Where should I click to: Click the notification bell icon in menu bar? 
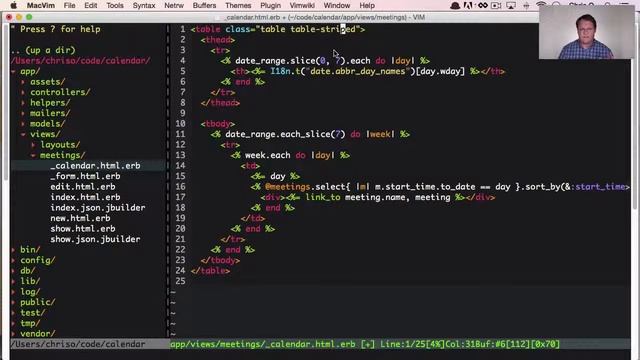[x=455, y=5]
